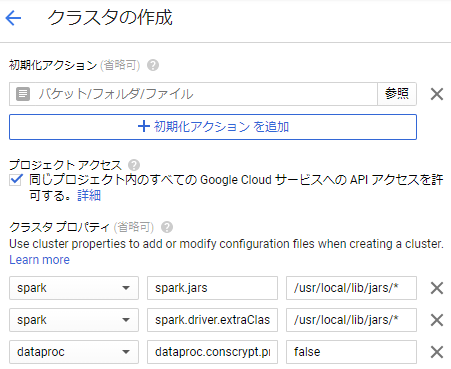The height and width of the screenshot is (369, 451).
Task: Click the 参照 browse button
Action: [397, 94]
